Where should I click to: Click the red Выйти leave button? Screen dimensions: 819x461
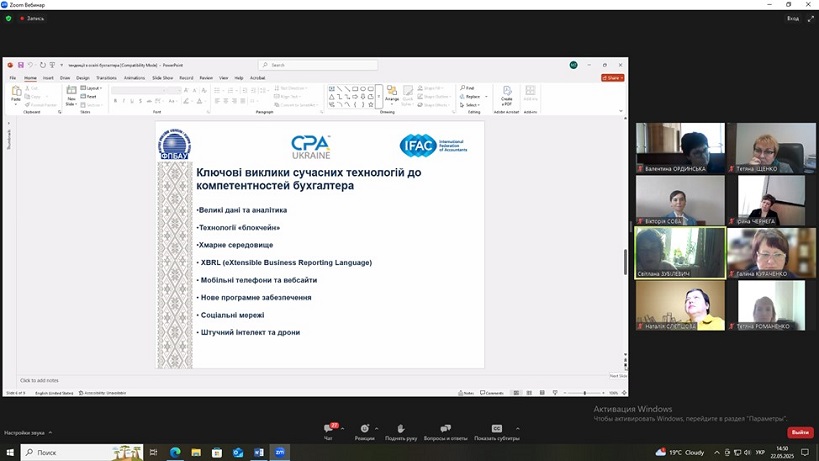tap(800, 432)
